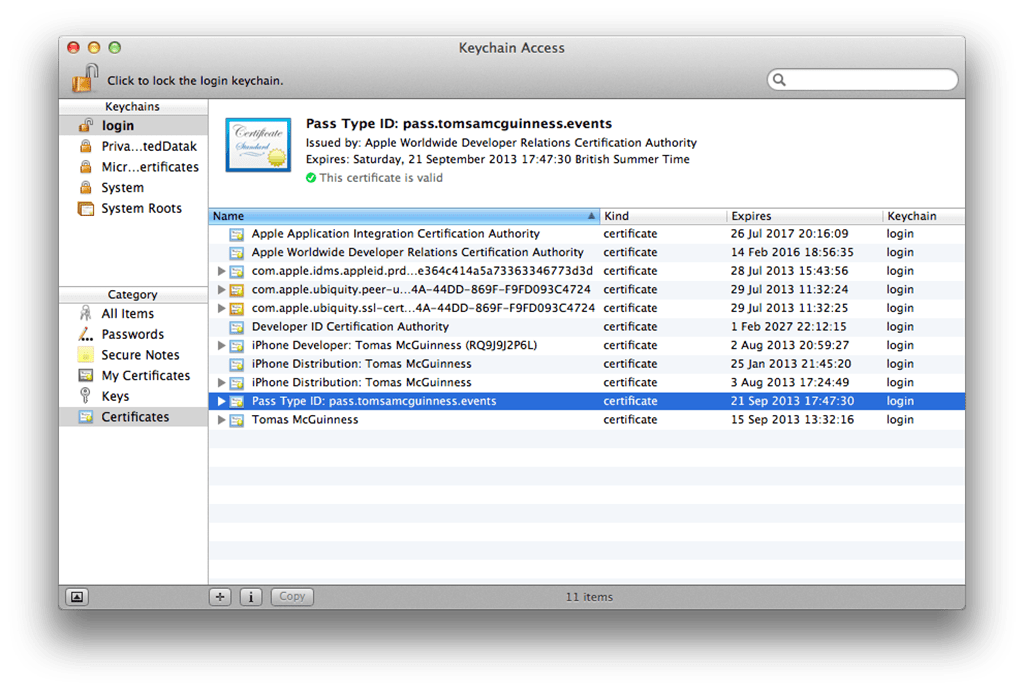This screenshot has width=1024, height=691.
Task: Click the Copy button
Action: click(292, 597)
